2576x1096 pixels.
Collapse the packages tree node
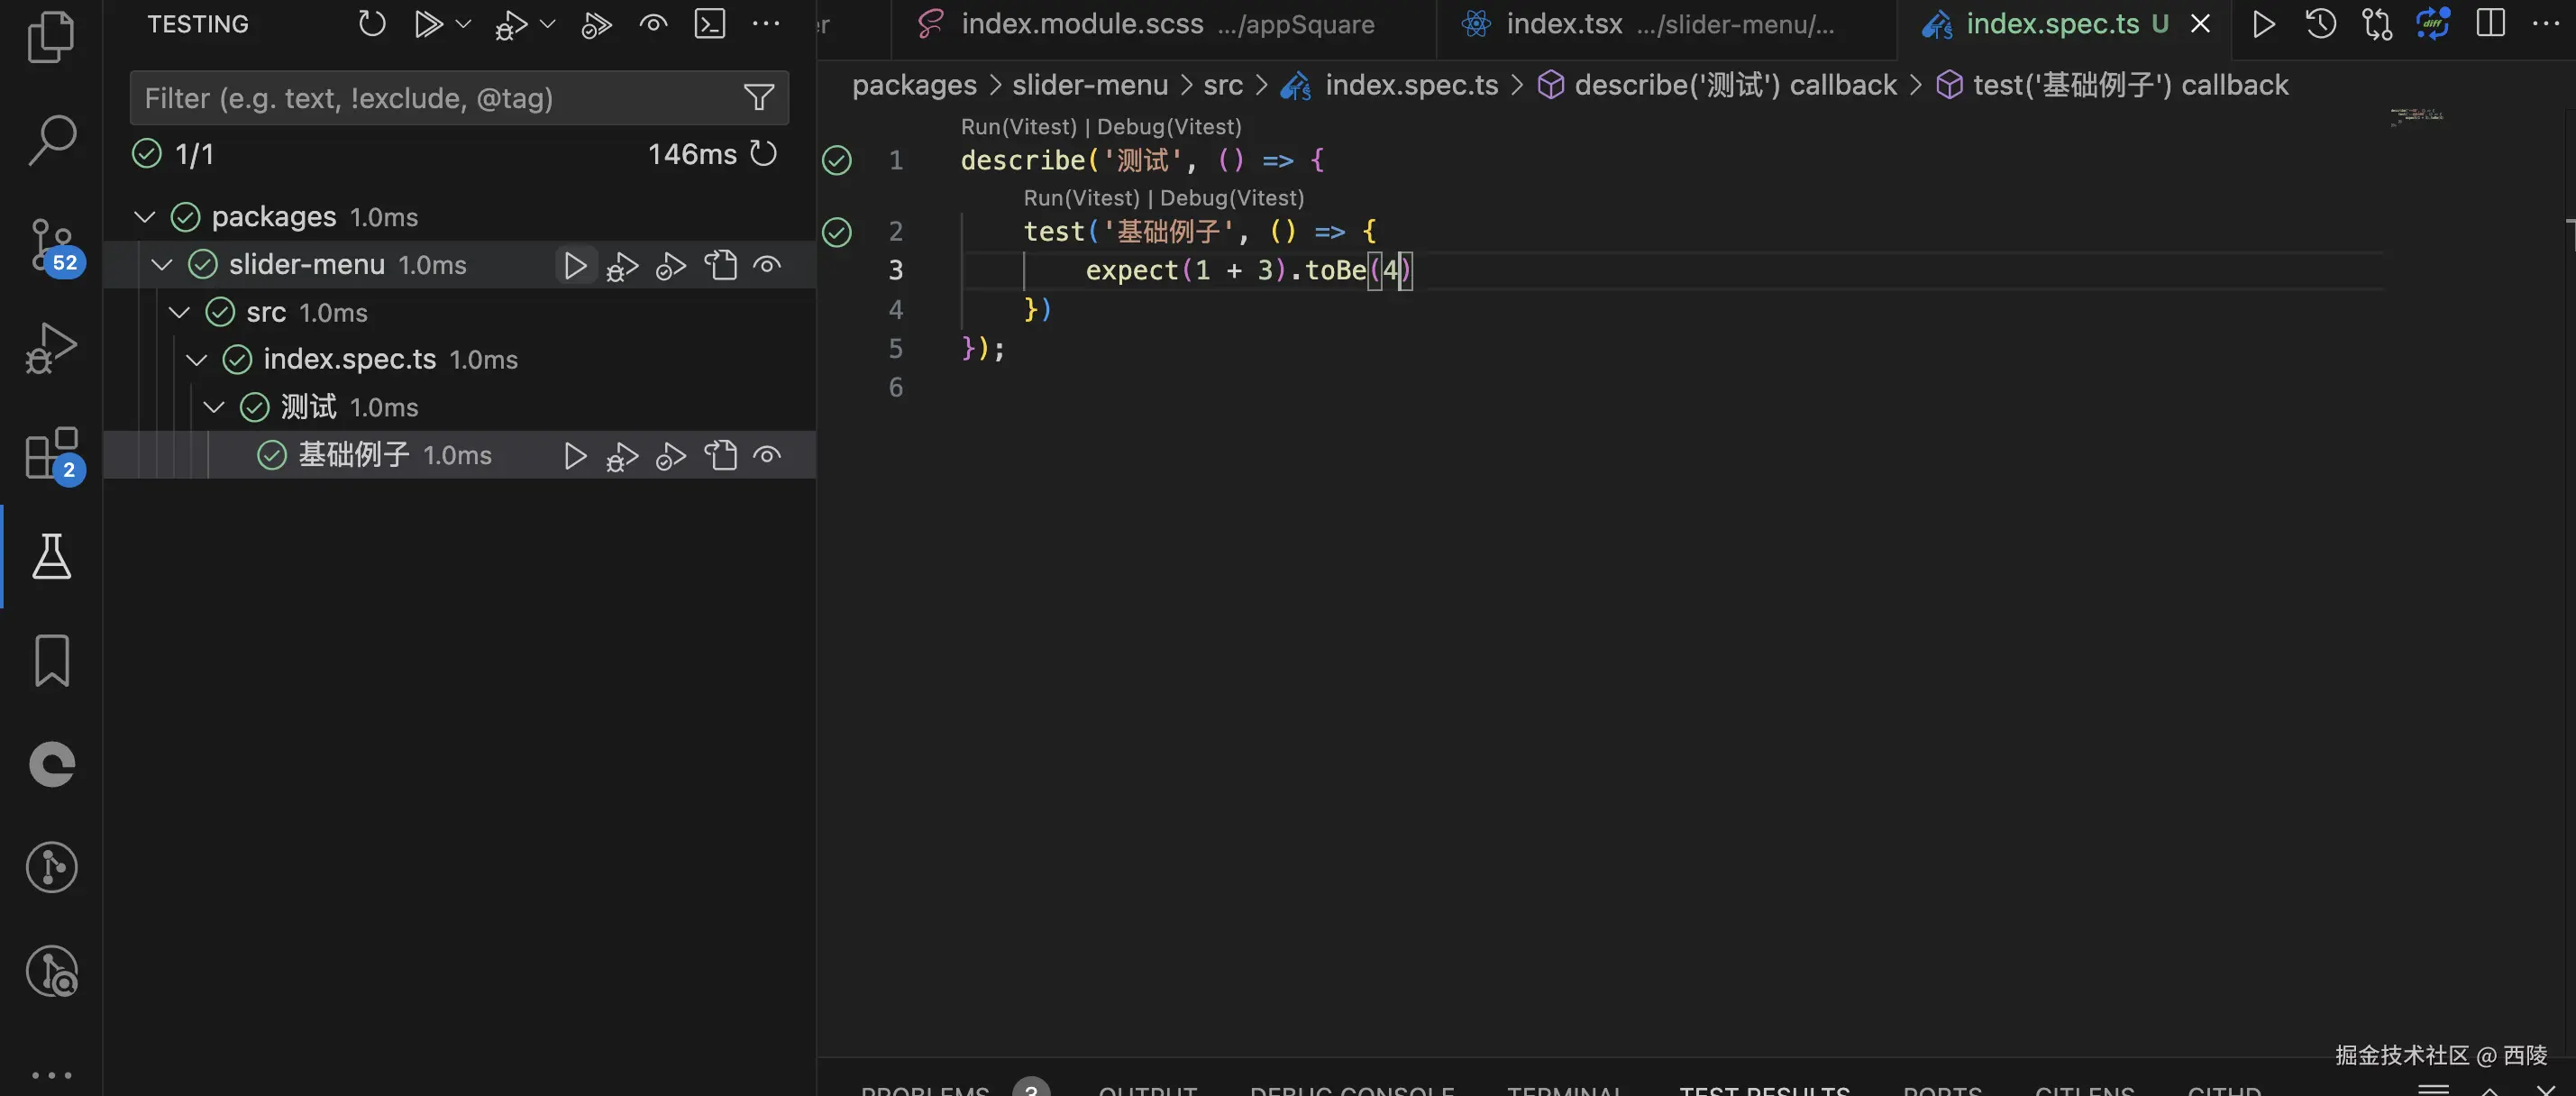[145, 217]
